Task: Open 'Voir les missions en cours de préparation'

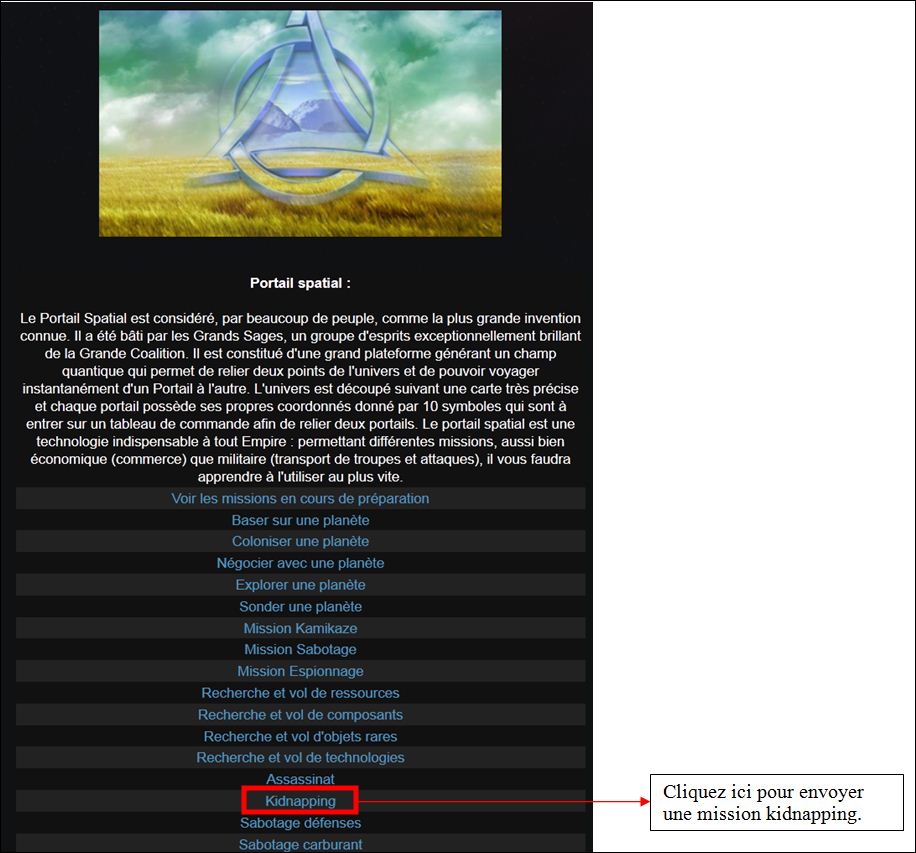Action: 300,498
